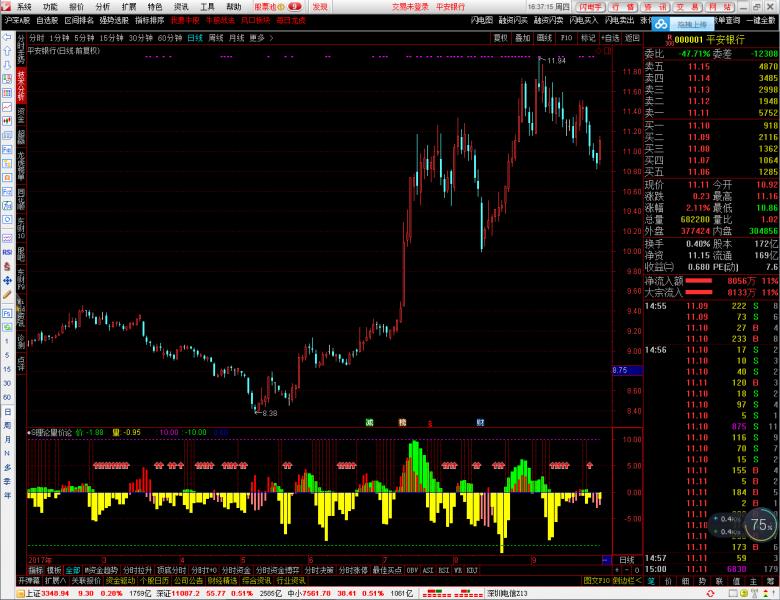Switch chart period to 5分钟

84,38
